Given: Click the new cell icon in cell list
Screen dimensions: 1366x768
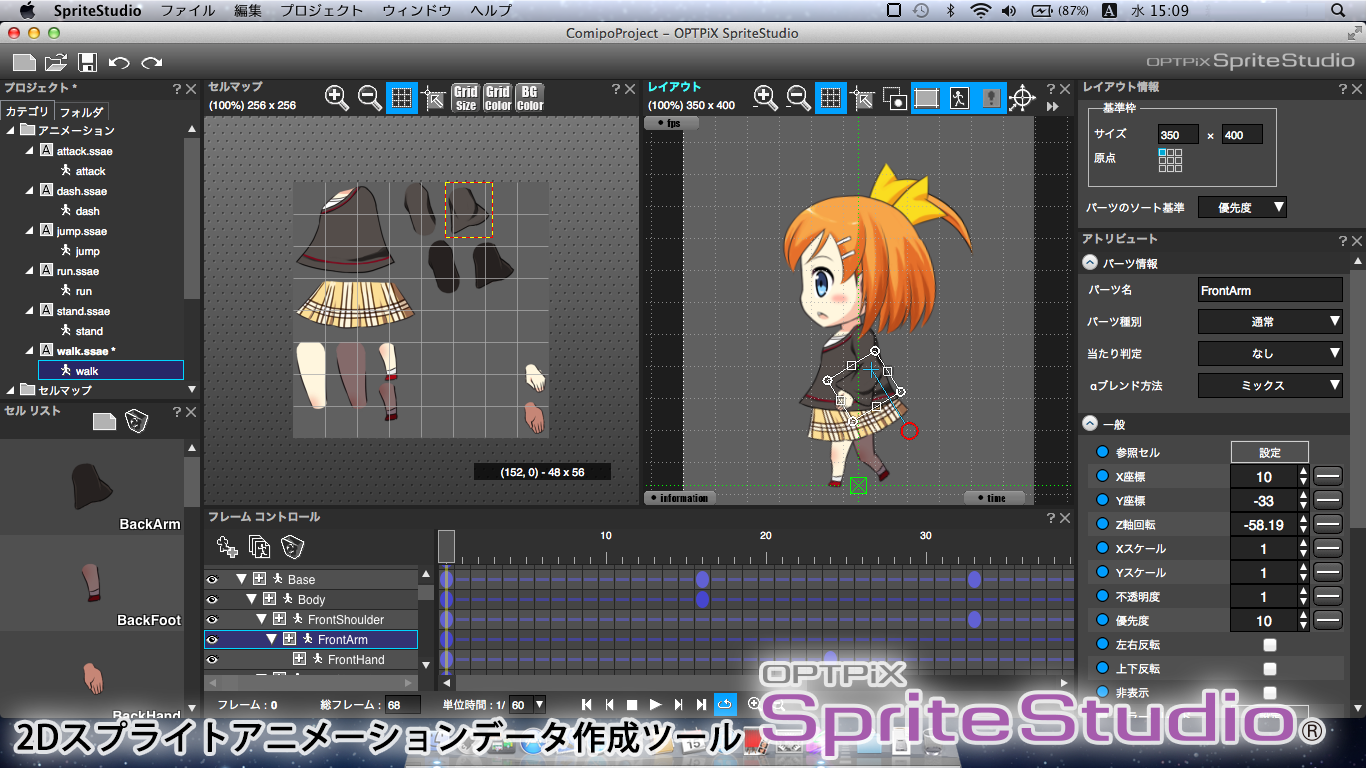Looking at the screenshot, I should click(104, 421).
